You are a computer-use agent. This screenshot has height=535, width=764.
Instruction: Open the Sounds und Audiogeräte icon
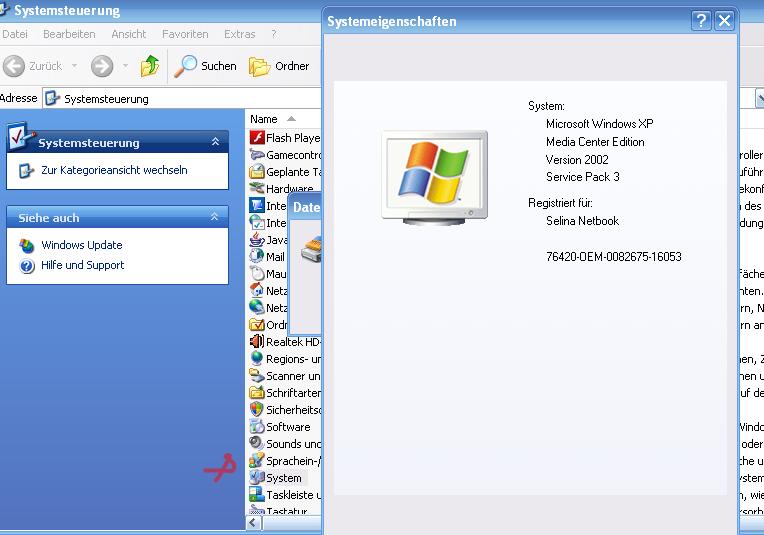(257, 443)
